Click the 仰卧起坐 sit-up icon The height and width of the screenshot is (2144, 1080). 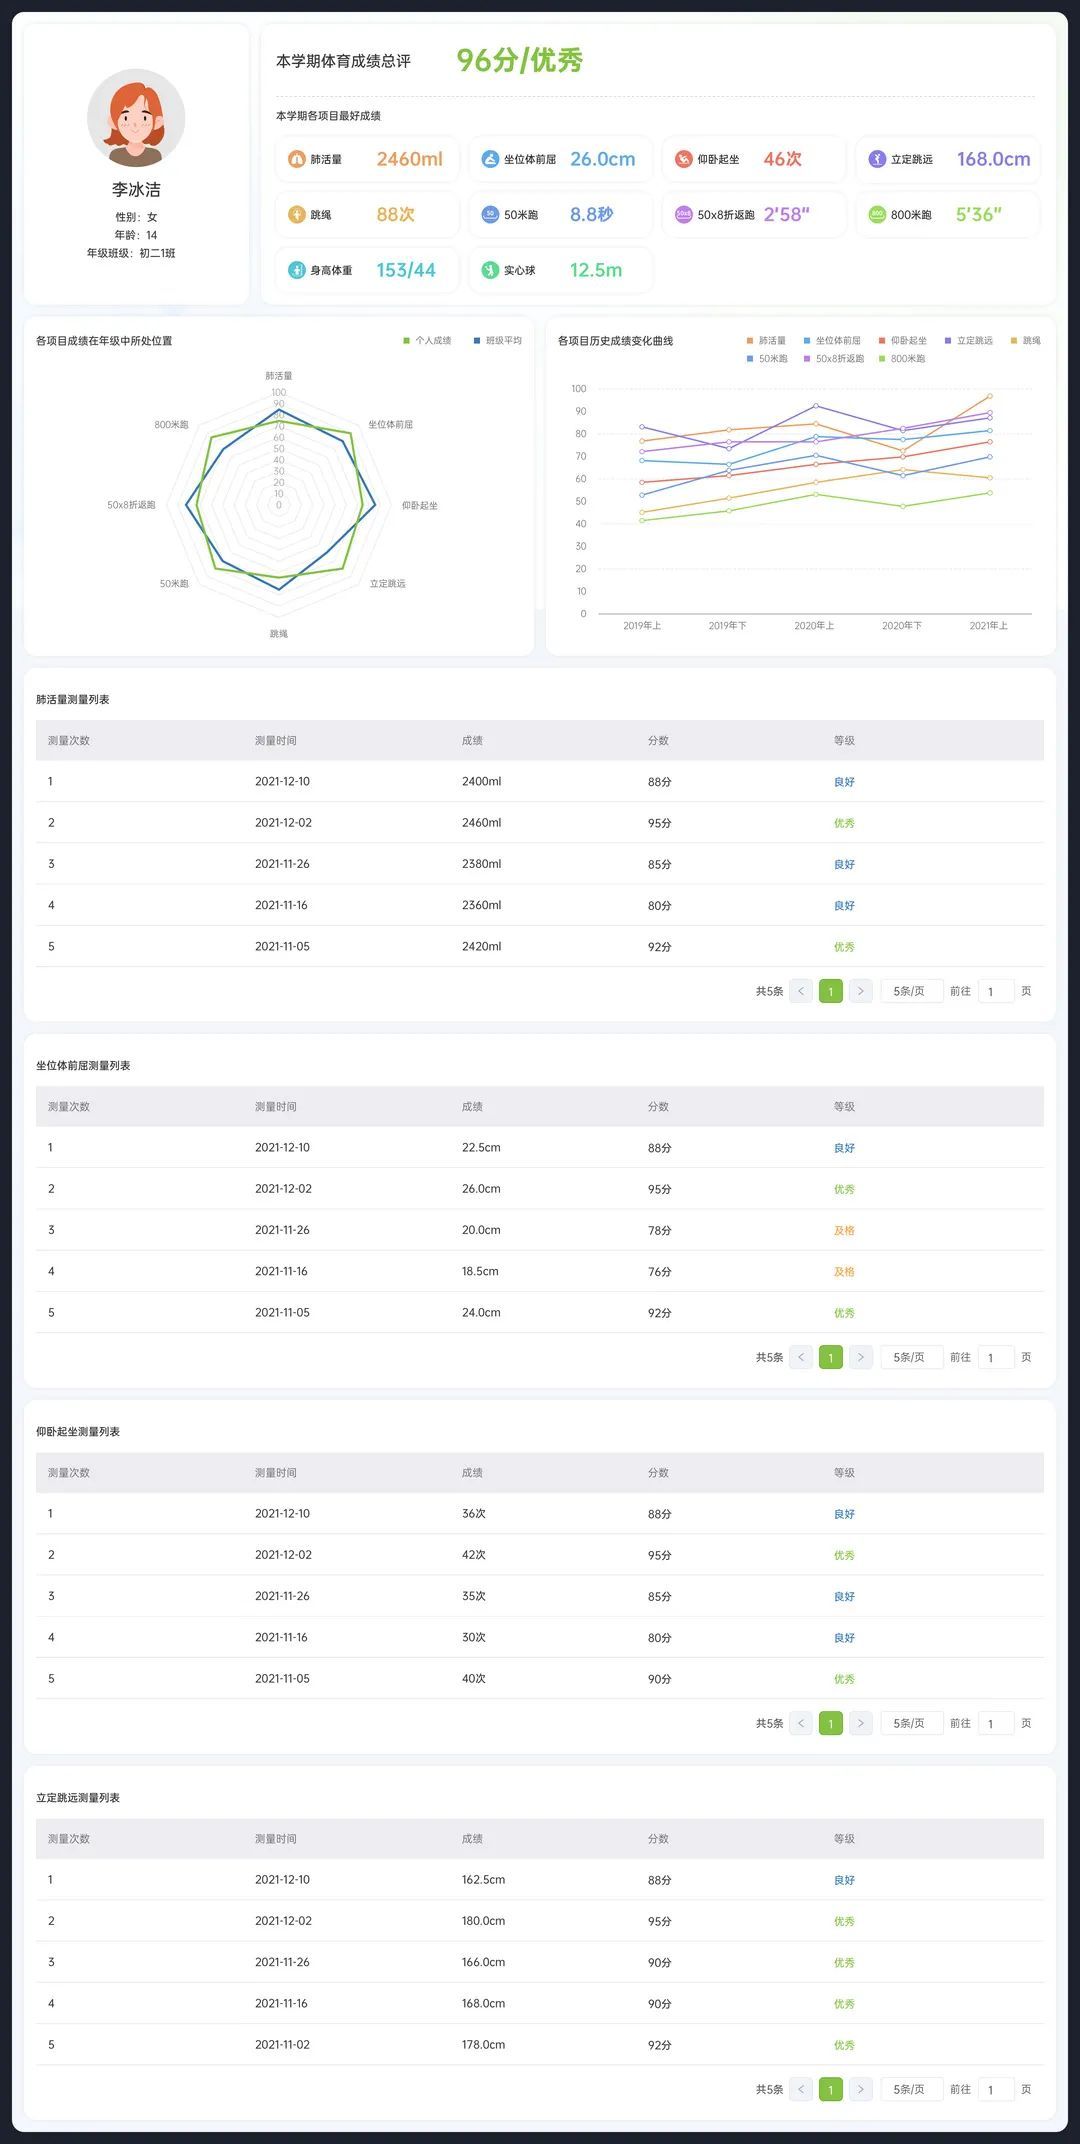coord(683,159)
